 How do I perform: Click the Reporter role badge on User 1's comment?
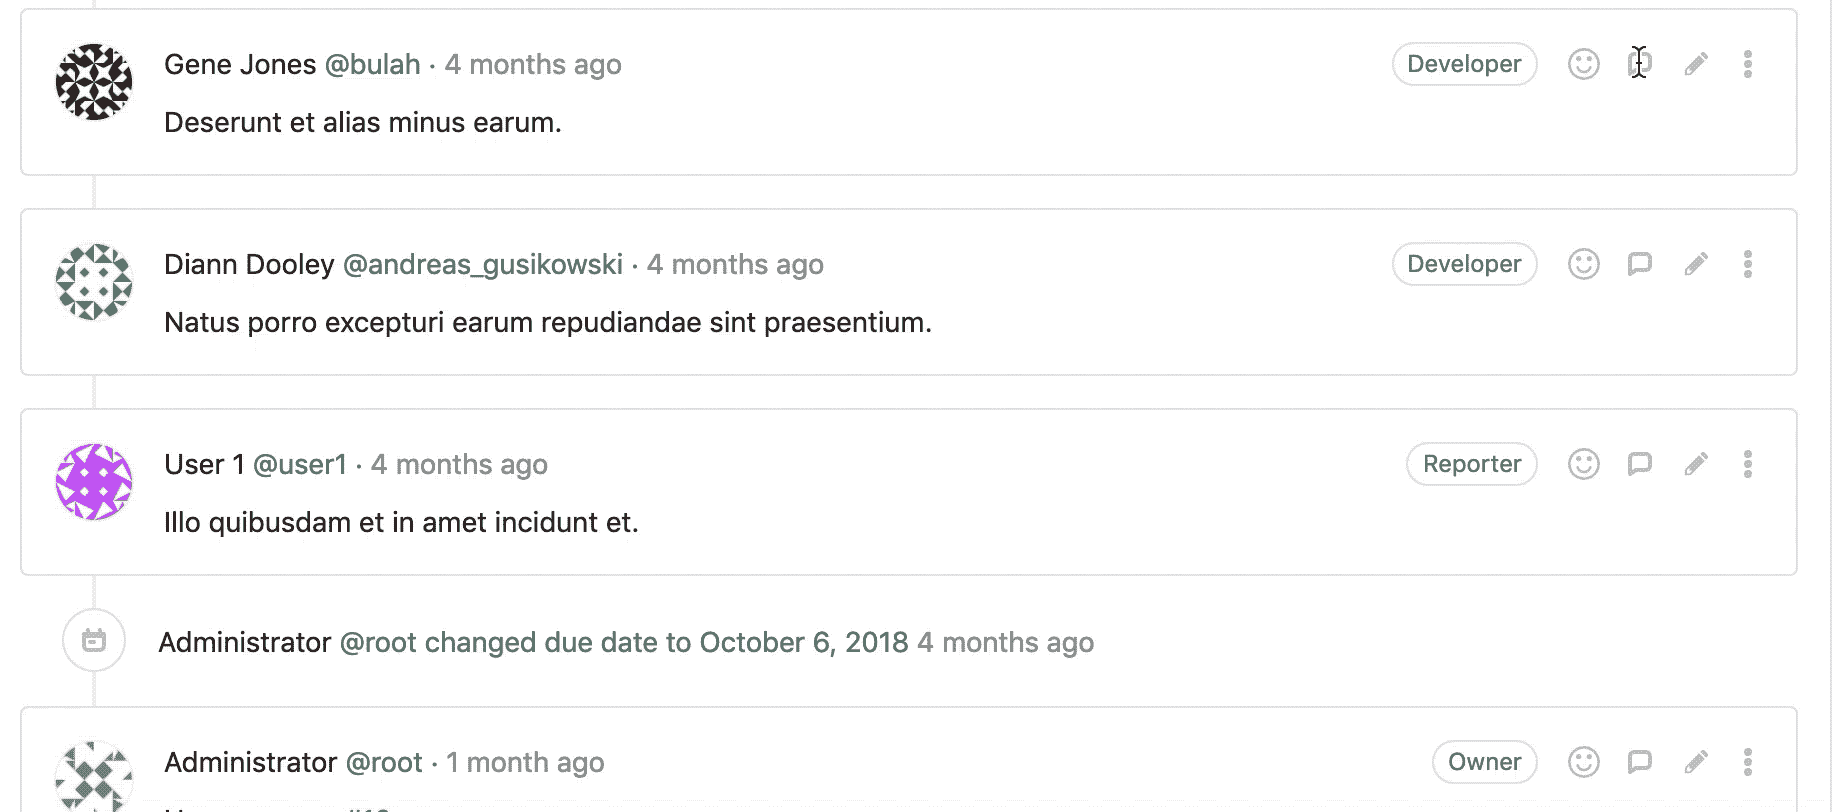[x=1470, y=464]
